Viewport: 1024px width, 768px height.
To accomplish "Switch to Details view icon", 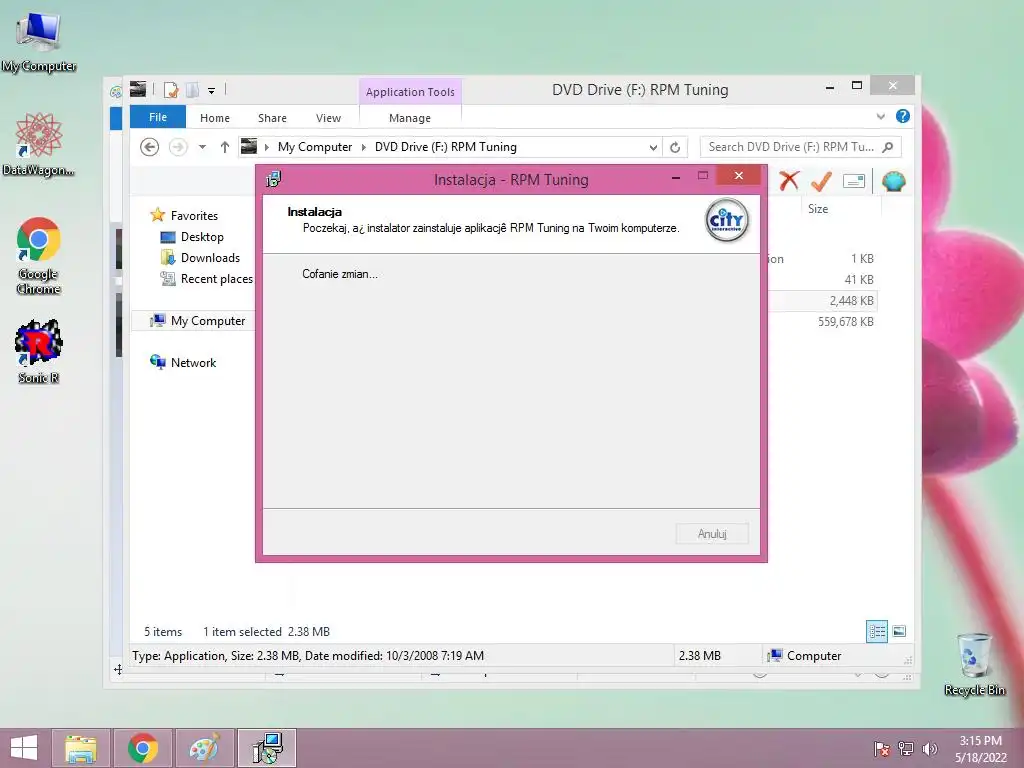I will point(877,631).
